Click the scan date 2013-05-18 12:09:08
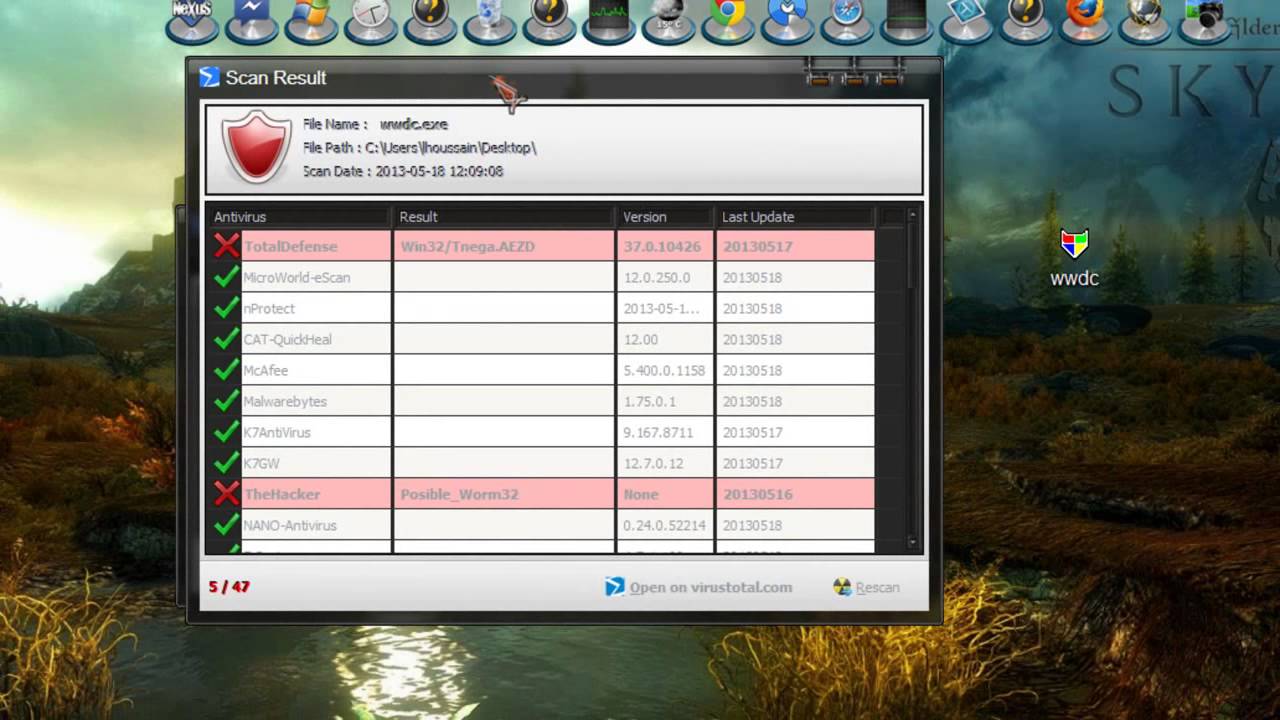The height and width of the screenshot is (720, 1280). click(440, 171)
